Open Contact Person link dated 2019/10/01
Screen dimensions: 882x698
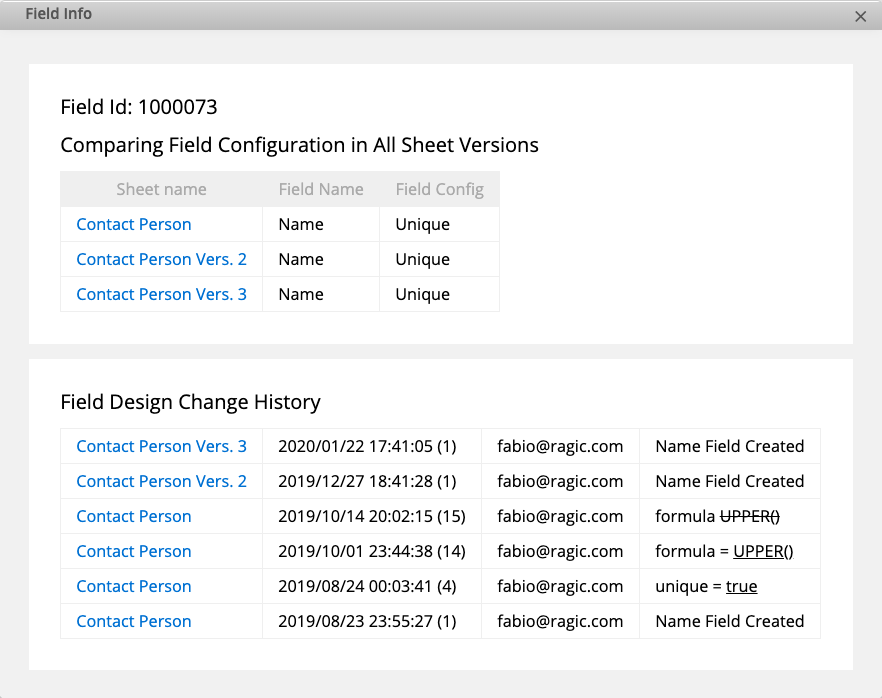pyautogui.click(x=134, y=551)
